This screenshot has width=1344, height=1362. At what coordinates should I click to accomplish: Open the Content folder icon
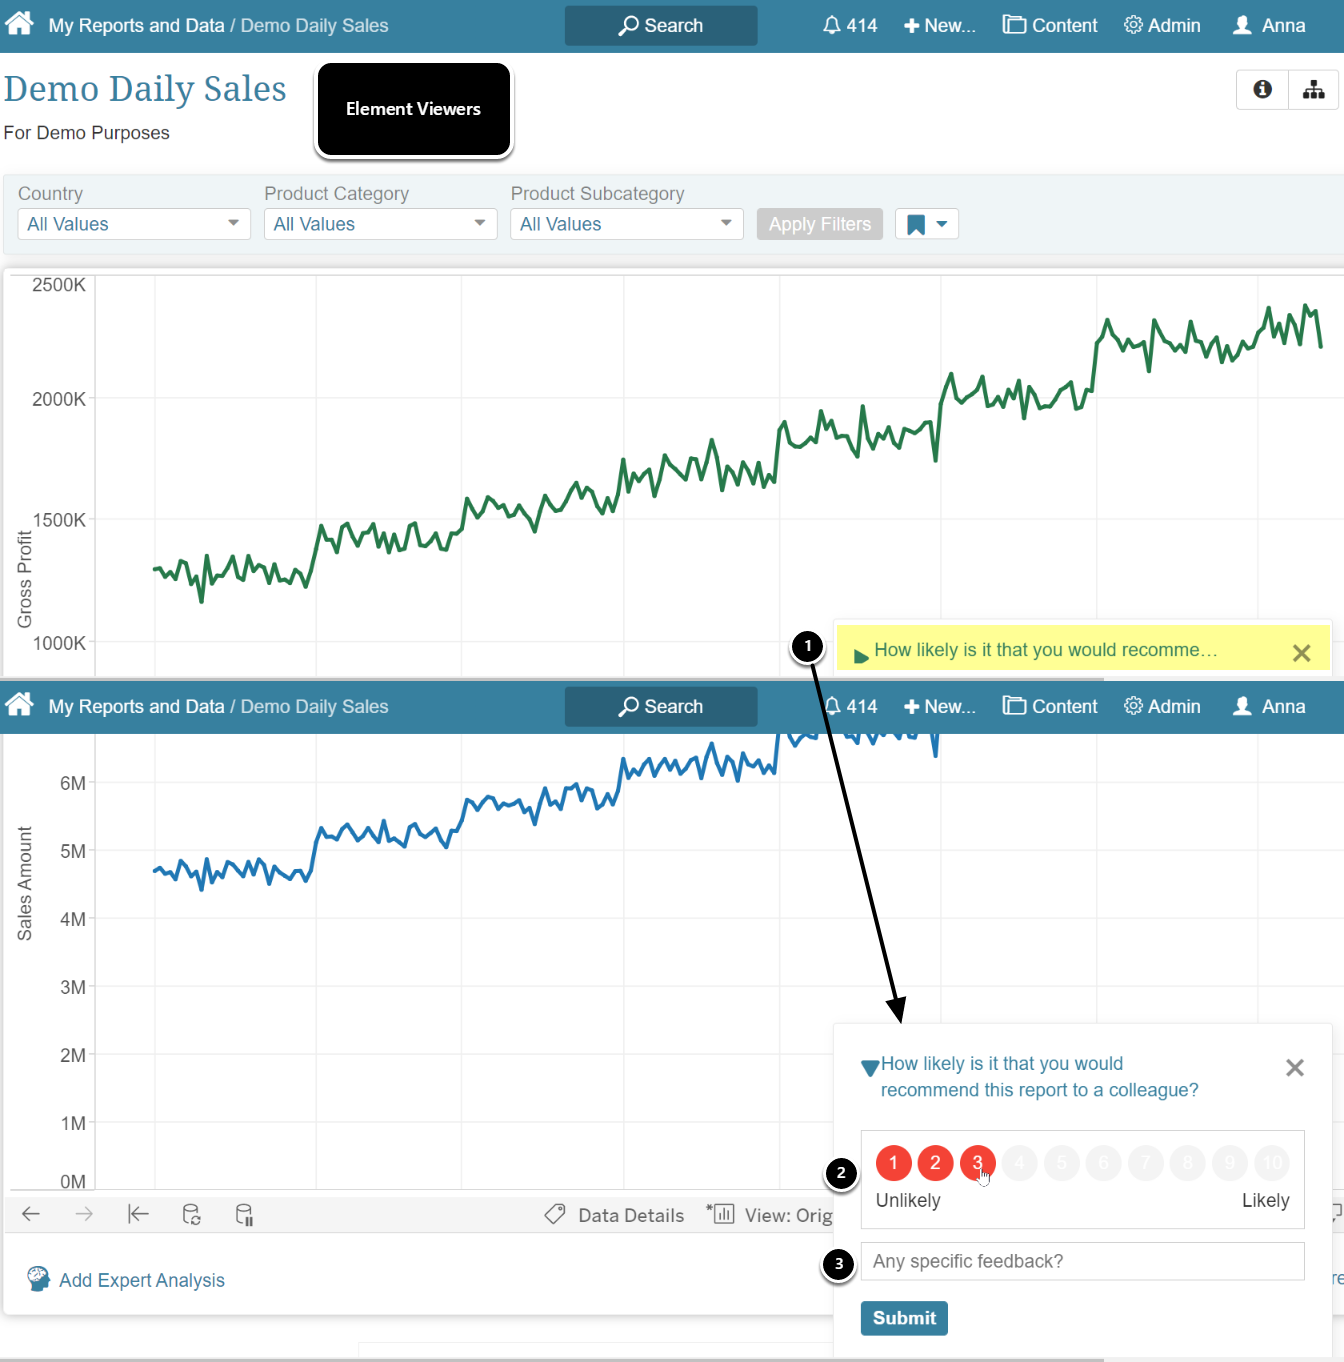[1049, 25]
